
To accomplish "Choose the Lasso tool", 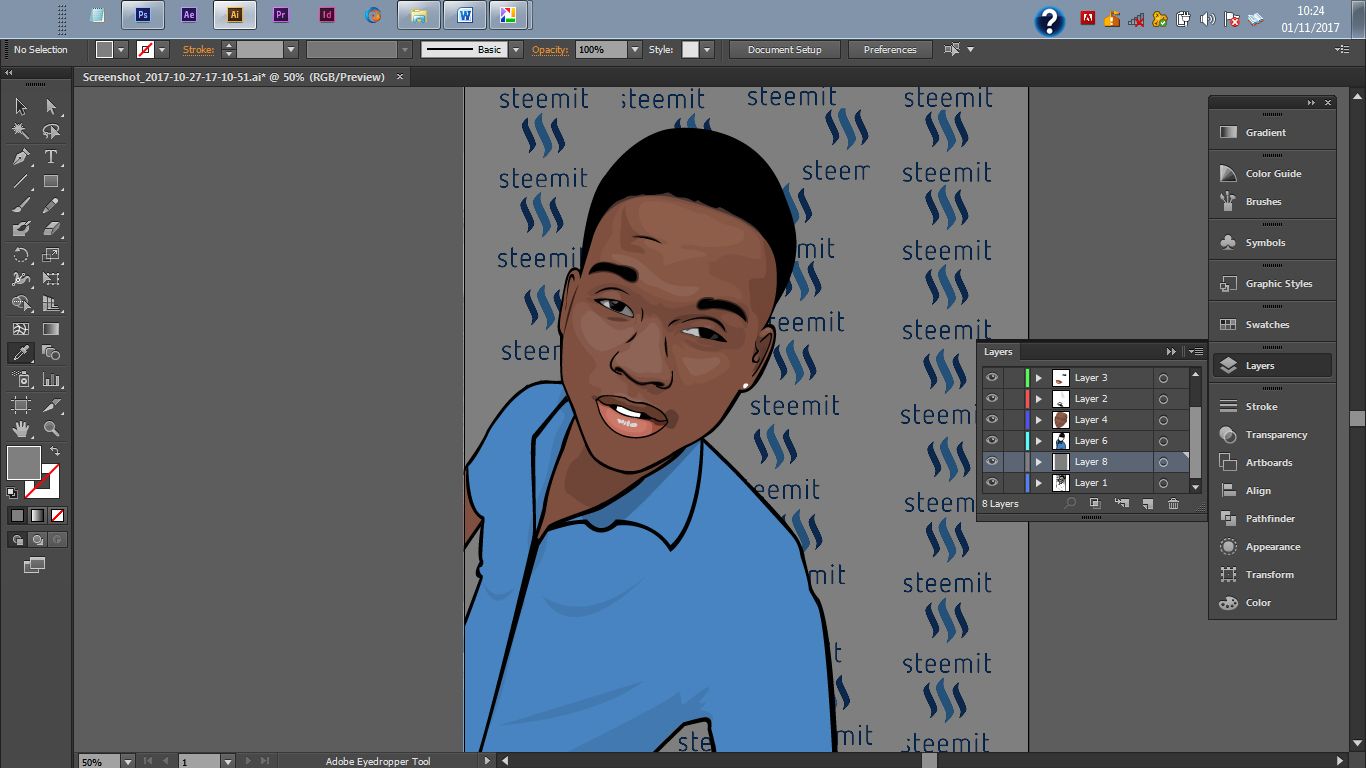I will click(x=51, y=131).
